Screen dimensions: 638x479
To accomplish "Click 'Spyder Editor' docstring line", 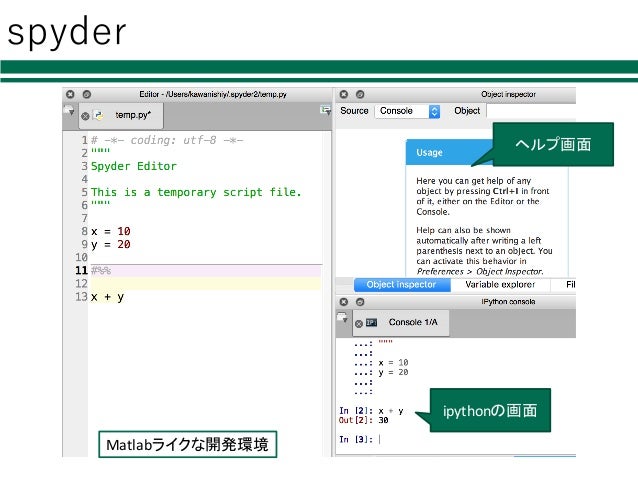I will pyautogui.click(x=134, y=166).
